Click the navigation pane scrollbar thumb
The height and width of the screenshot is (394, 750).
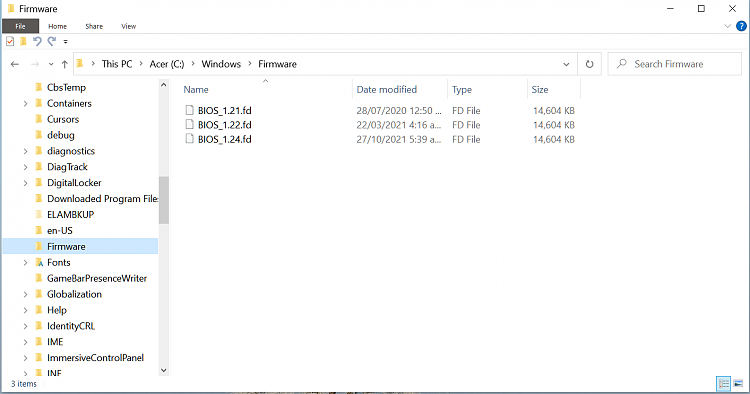[x=164, y=200]
